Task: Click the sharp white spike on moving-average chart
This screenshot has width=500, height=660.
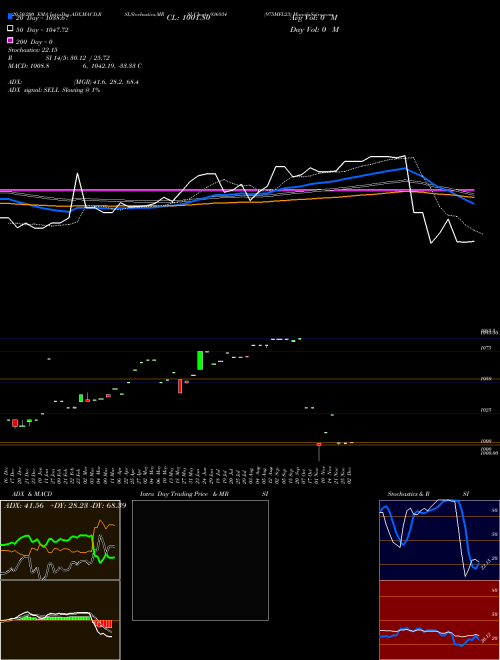Action: point(77,189)
